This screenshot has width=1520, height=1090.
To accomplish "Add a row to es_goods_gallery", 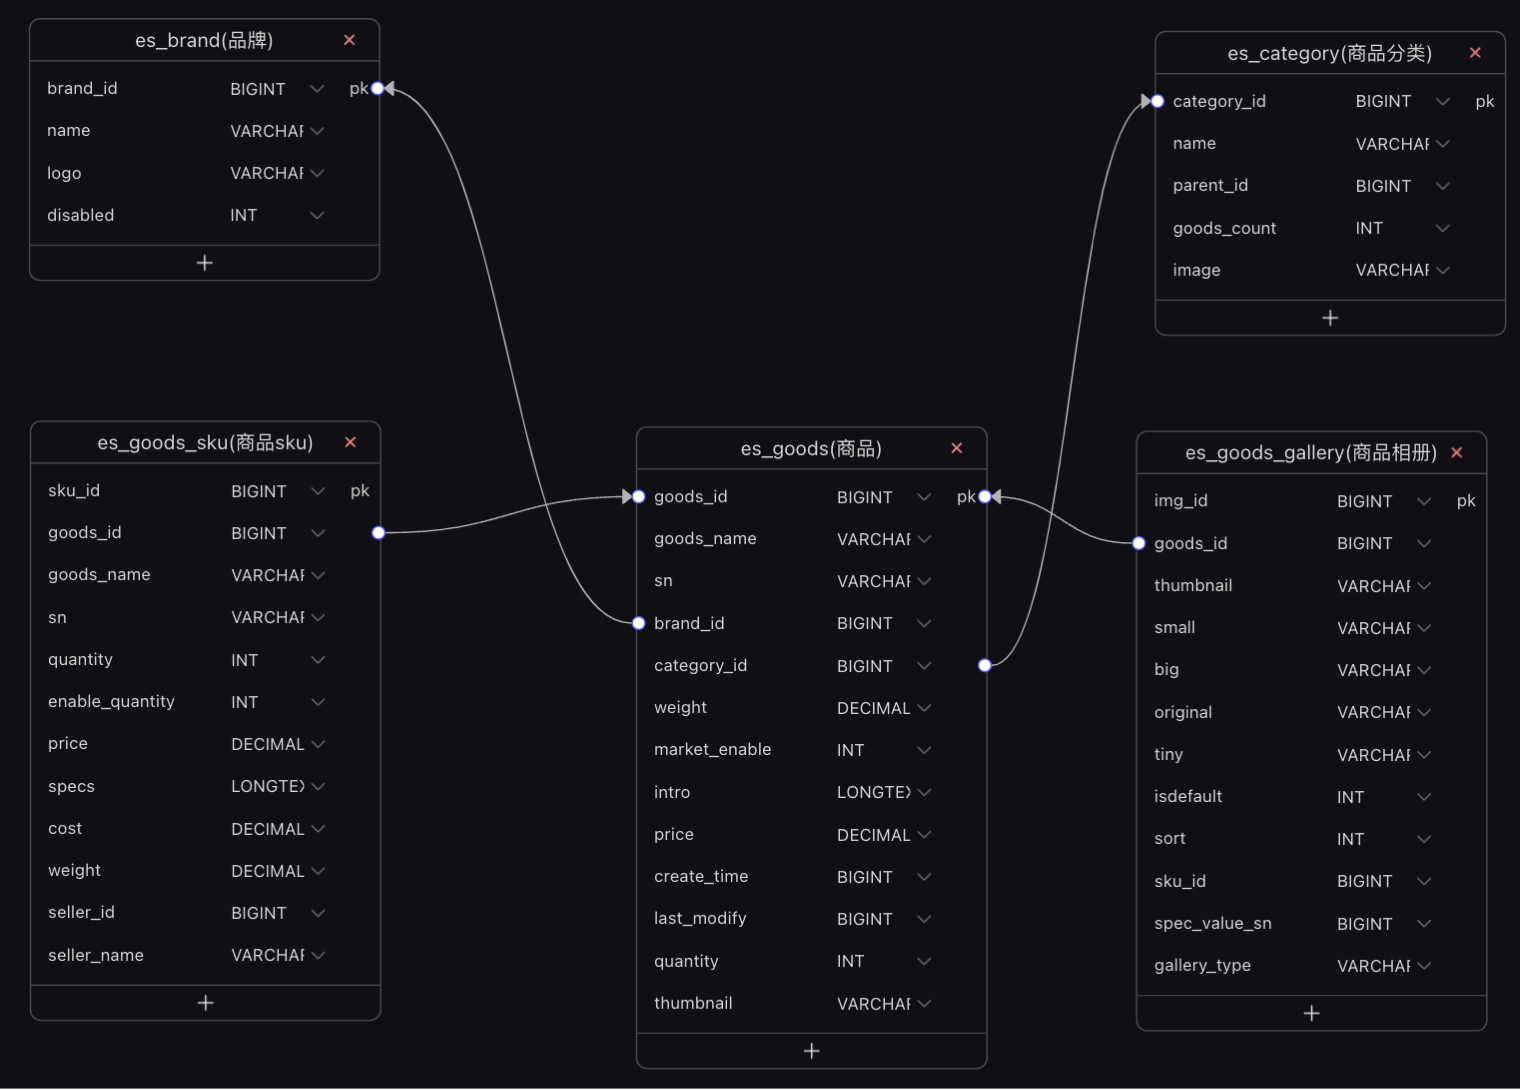I will [1312, 1014].
